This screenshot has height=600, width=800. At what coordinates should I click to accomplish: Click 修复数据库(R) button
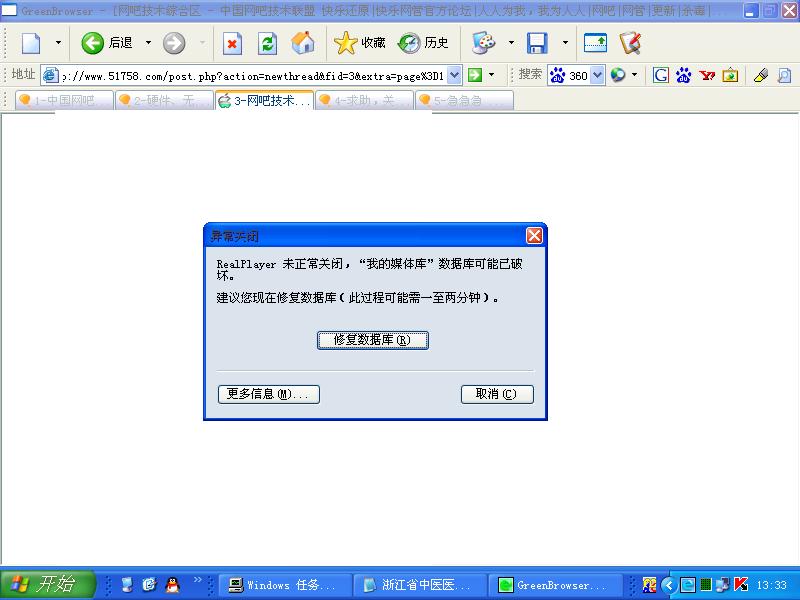[372, 340]
